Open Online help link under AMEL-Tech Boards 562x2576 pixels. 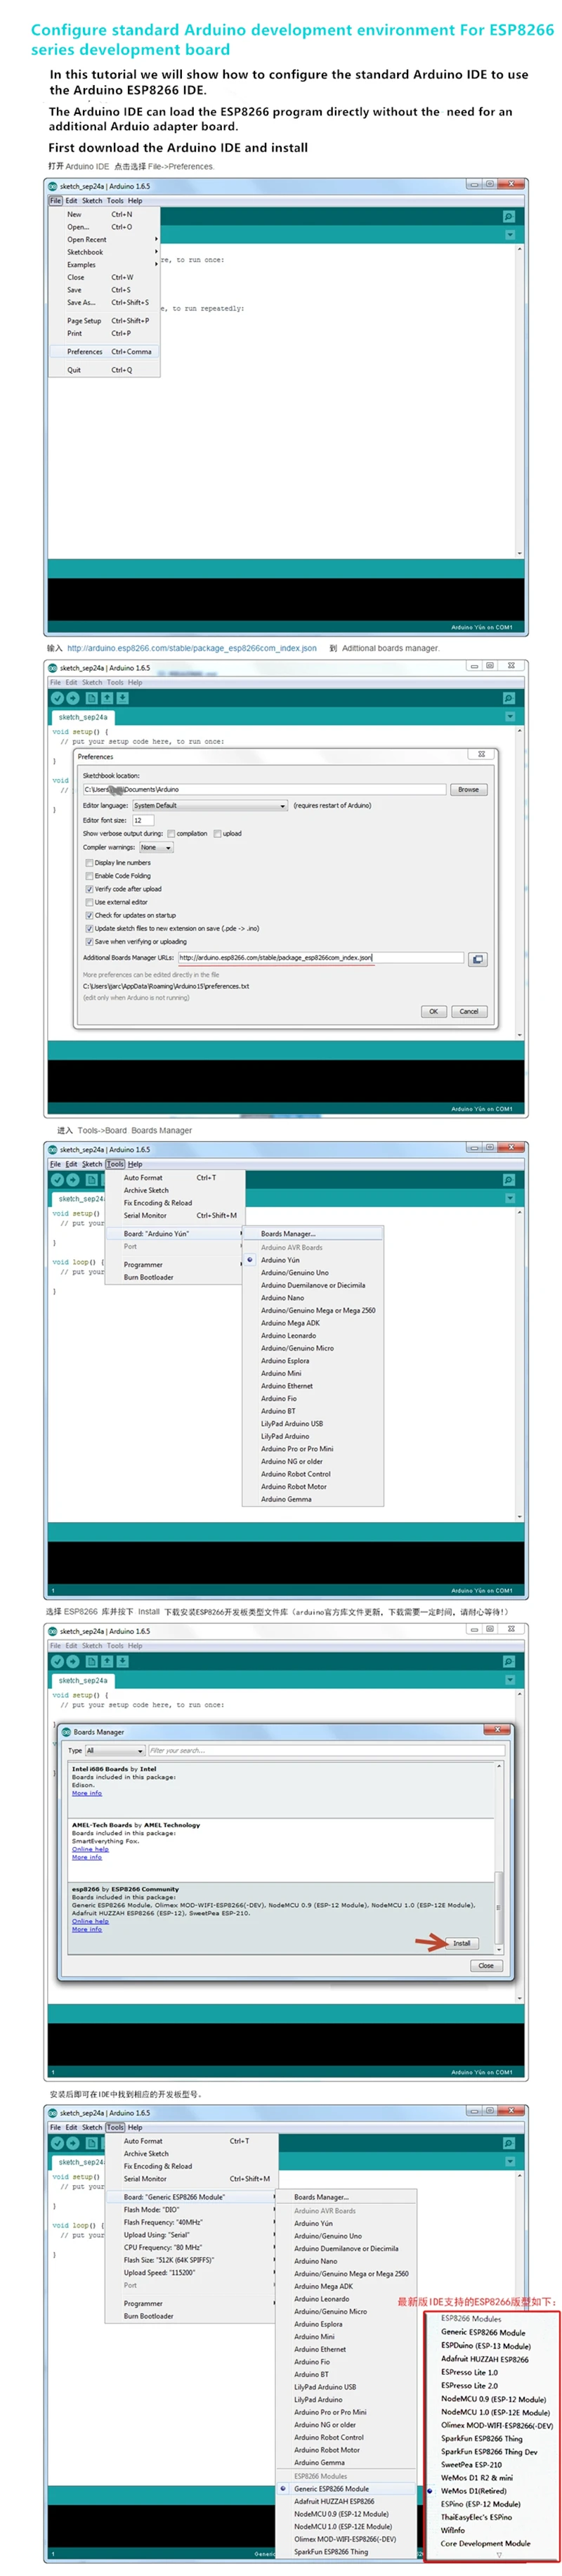(90, 1849)
